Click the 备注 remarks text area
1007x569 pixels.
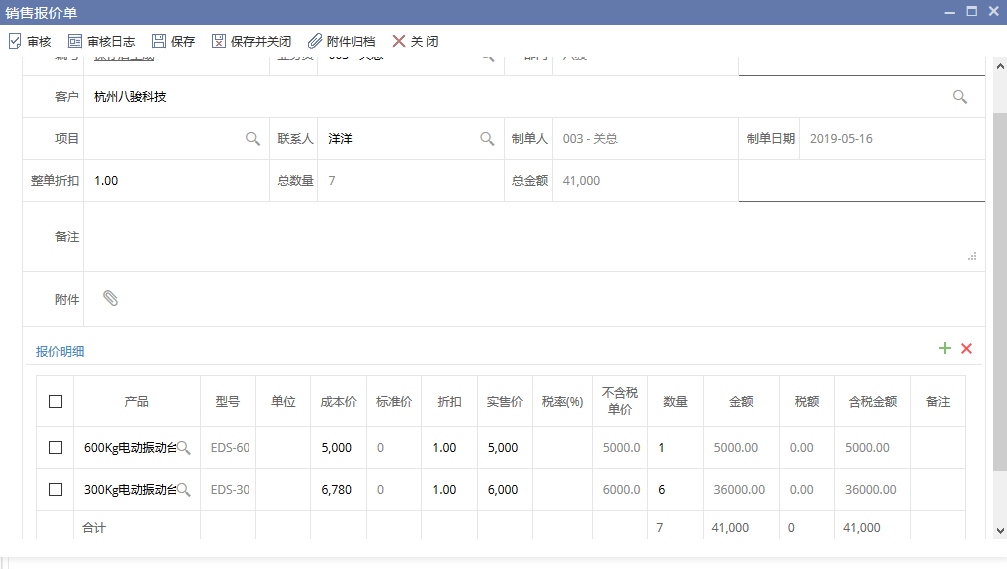tap(530, 237)
